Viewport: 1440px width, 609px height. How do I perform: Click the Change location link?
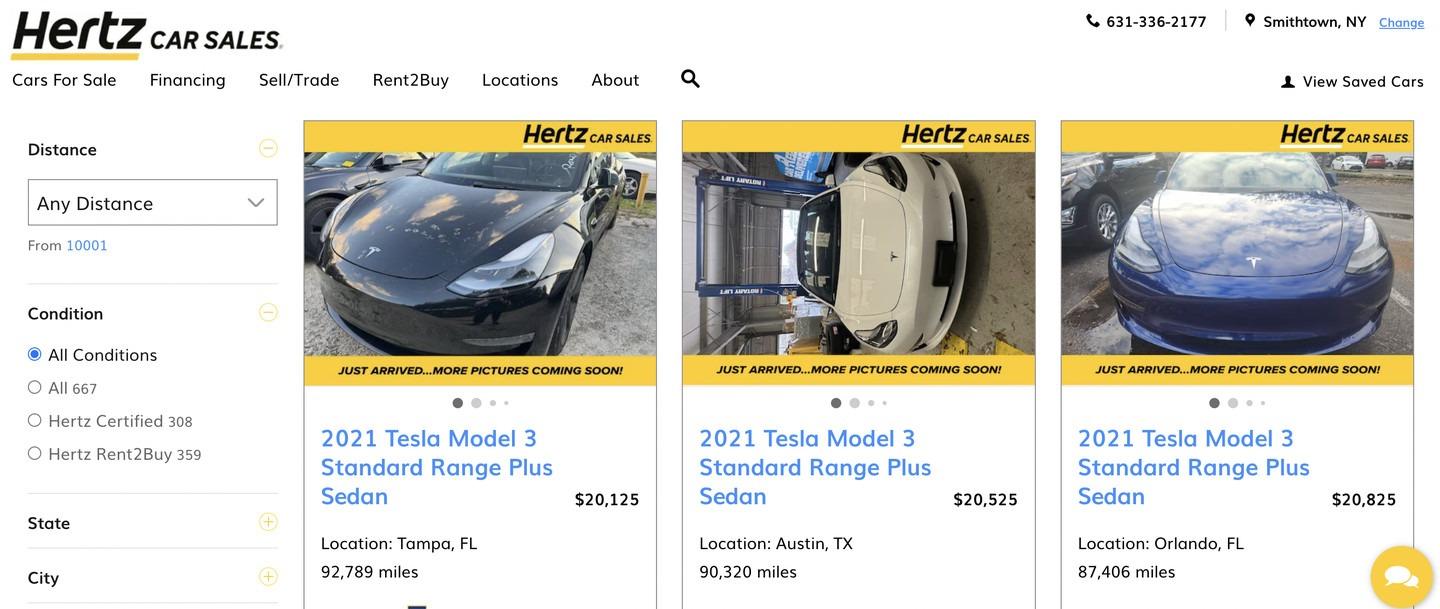[x=1401, y=22]
